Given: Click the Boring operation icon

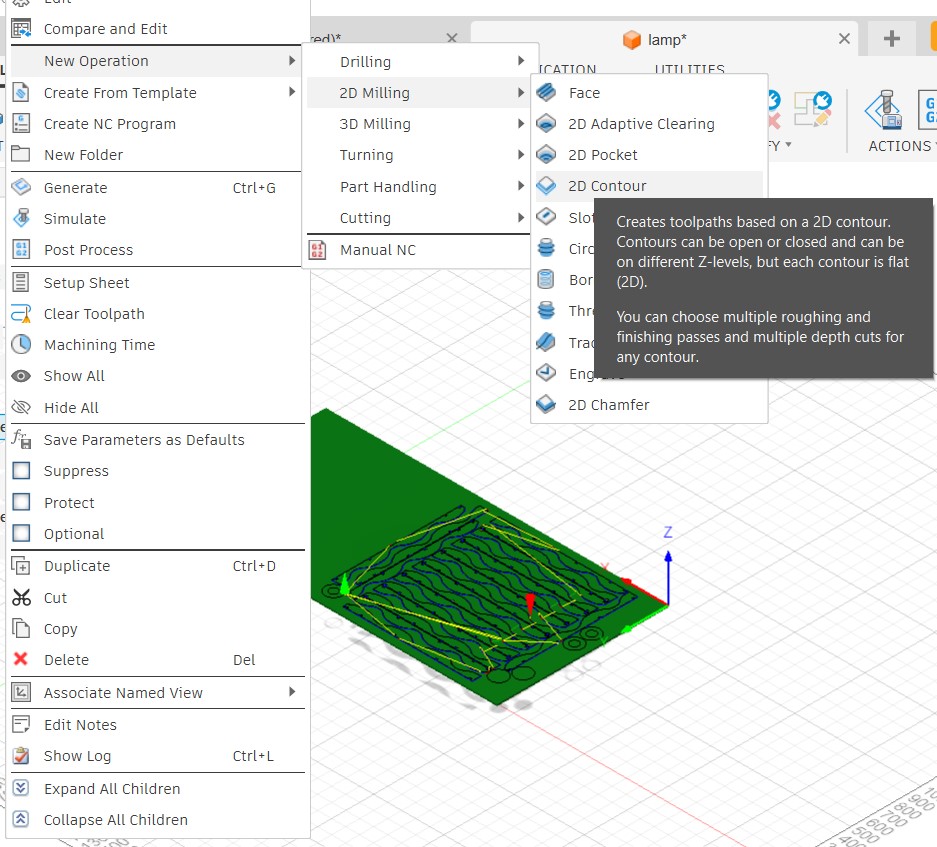Looking at the screenshot, I should tap(546, 279).
